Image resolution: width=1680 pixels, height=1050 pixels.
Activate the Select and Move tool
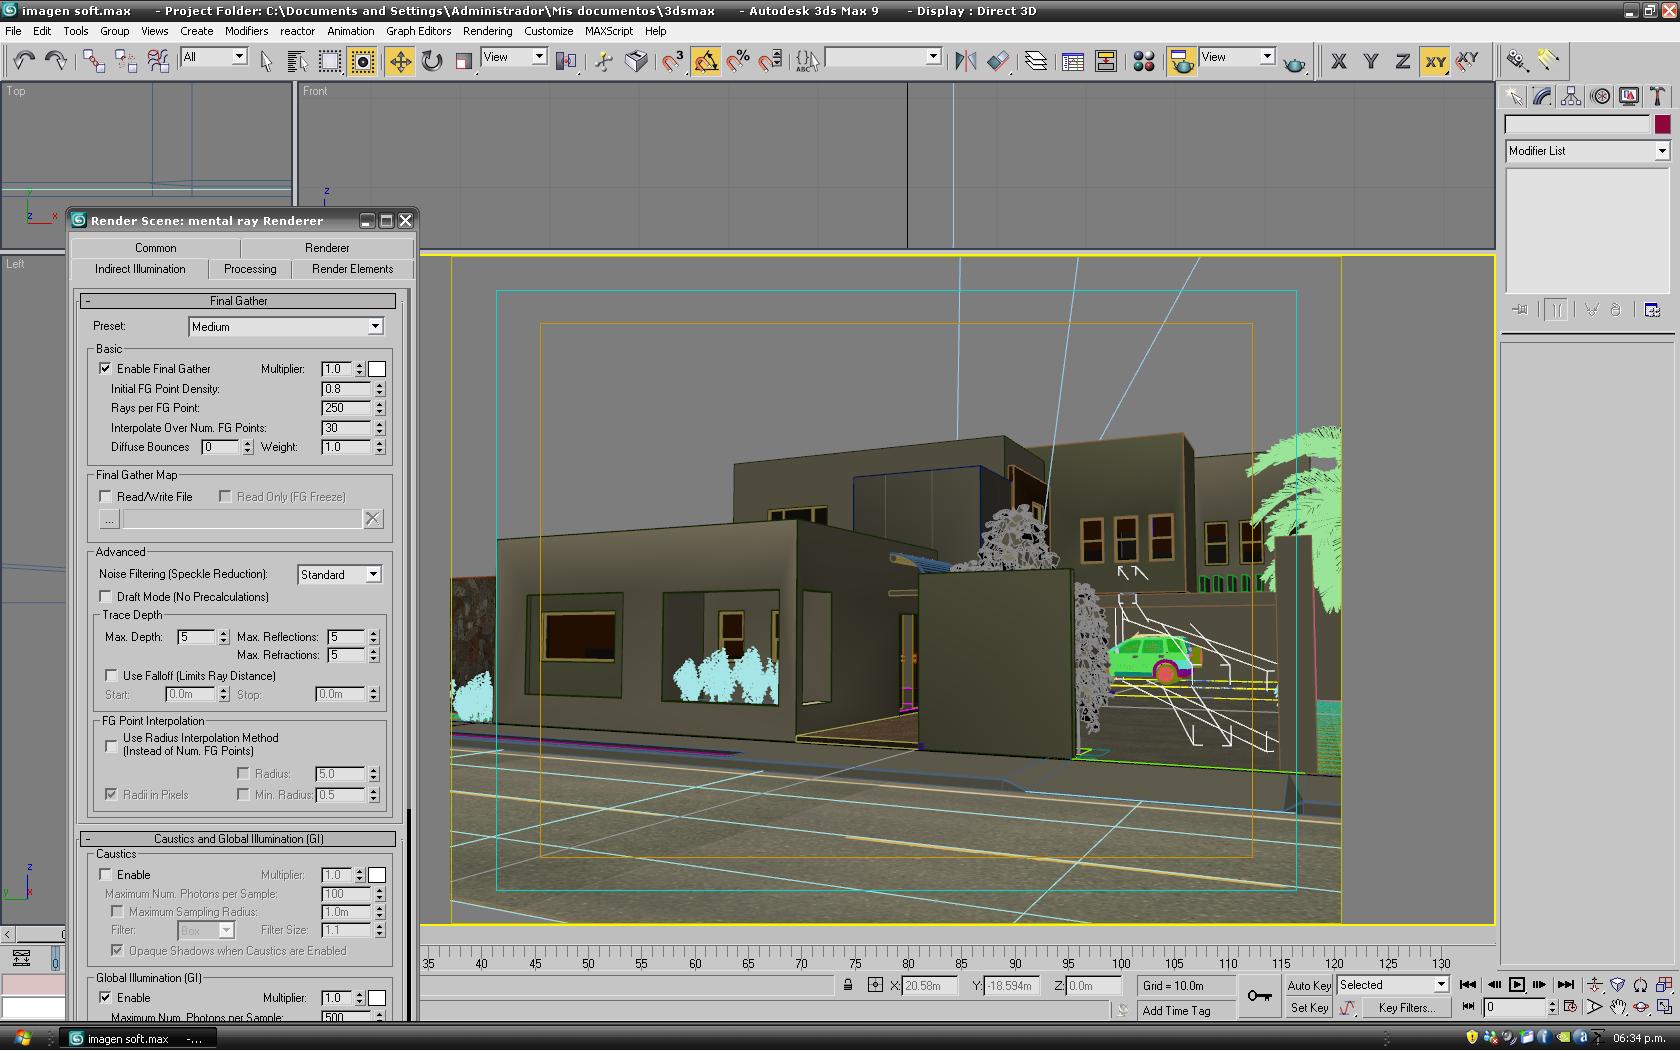click(399, 61)
